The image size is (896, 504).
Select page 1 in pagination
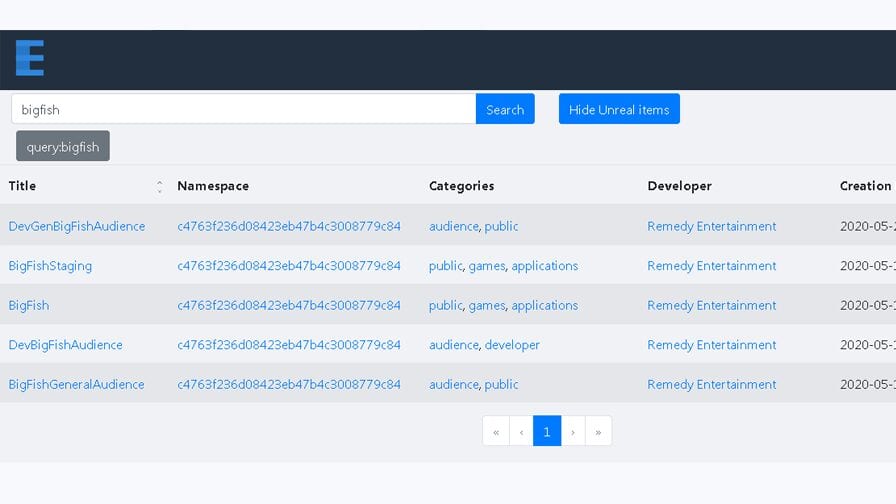click(x=547, y=431)
